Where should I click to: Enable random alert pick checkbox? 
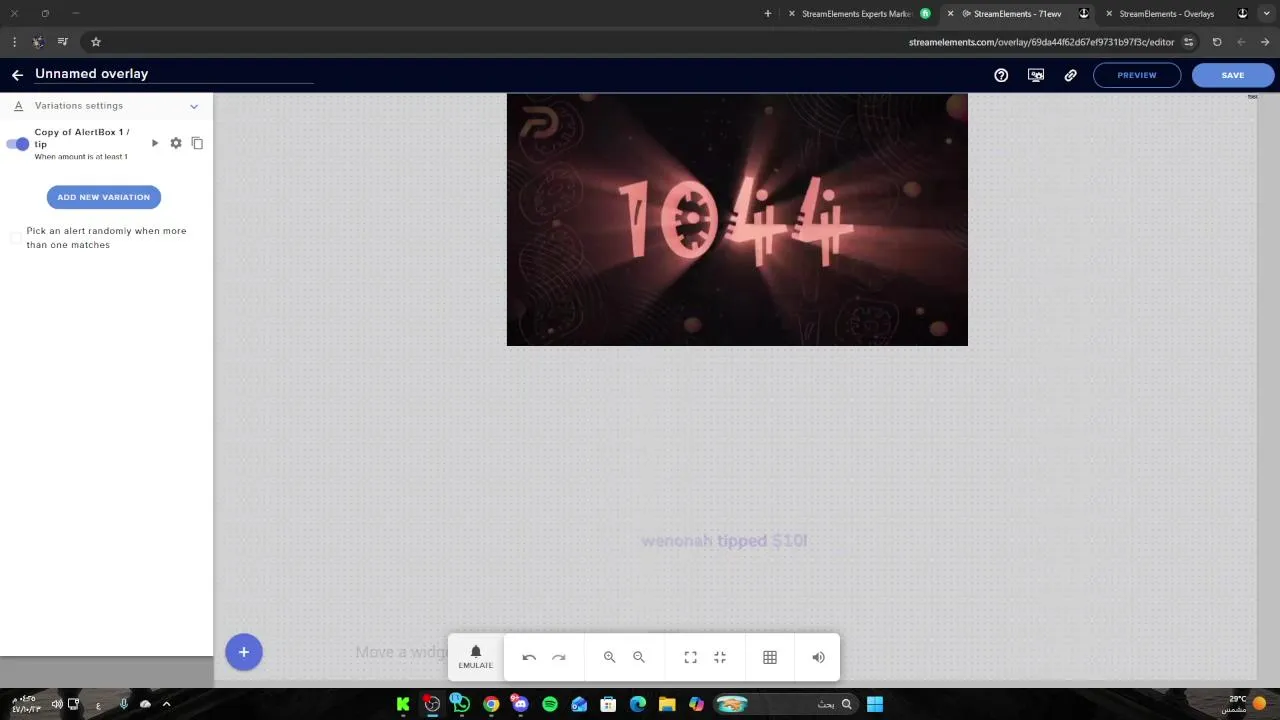click(x=15, y=238)
